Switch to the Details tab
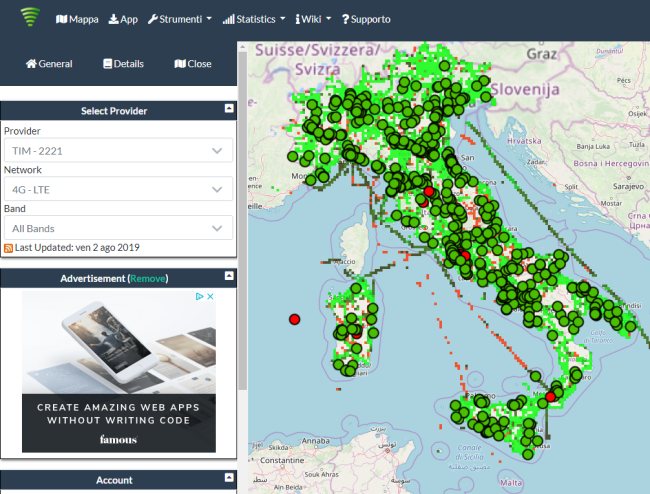 [123, 64]
